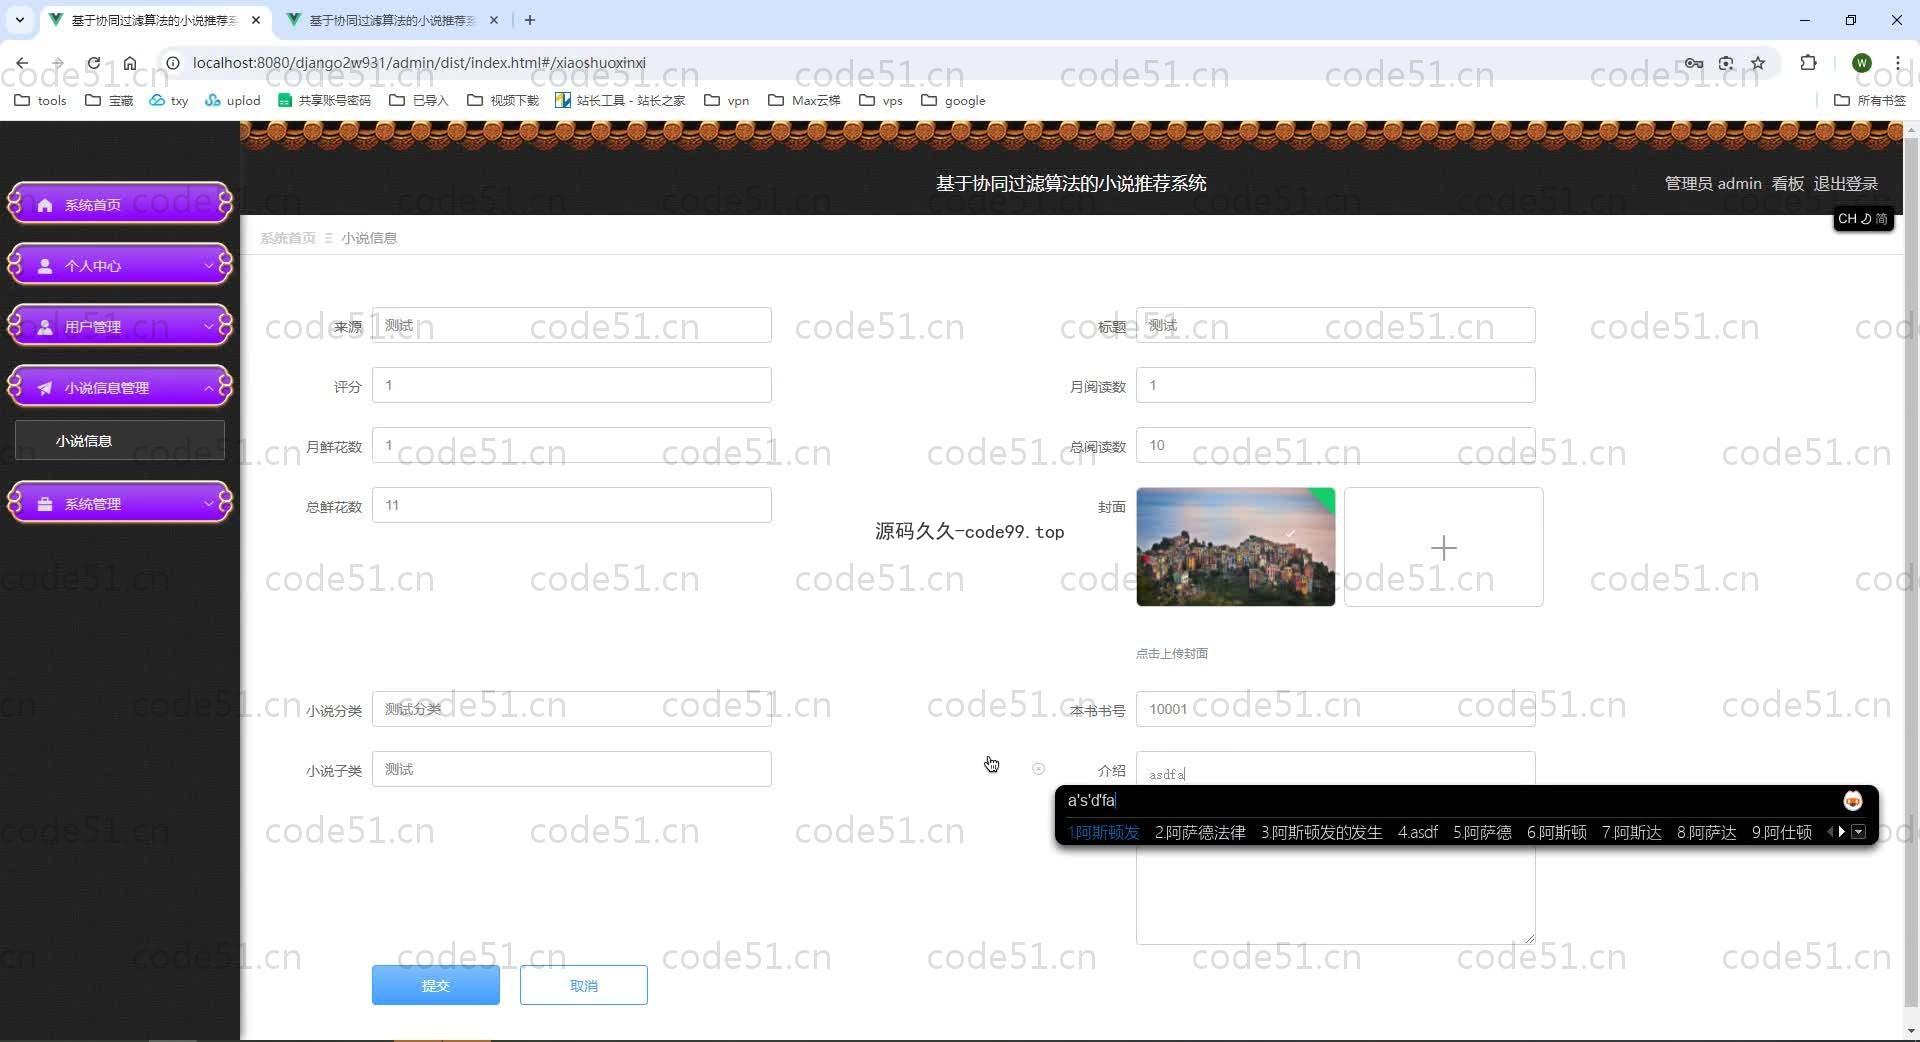Click into the 介绍 textarea
Viewport: 1920px width, 1042px height.
click(x=1336, y=848)
